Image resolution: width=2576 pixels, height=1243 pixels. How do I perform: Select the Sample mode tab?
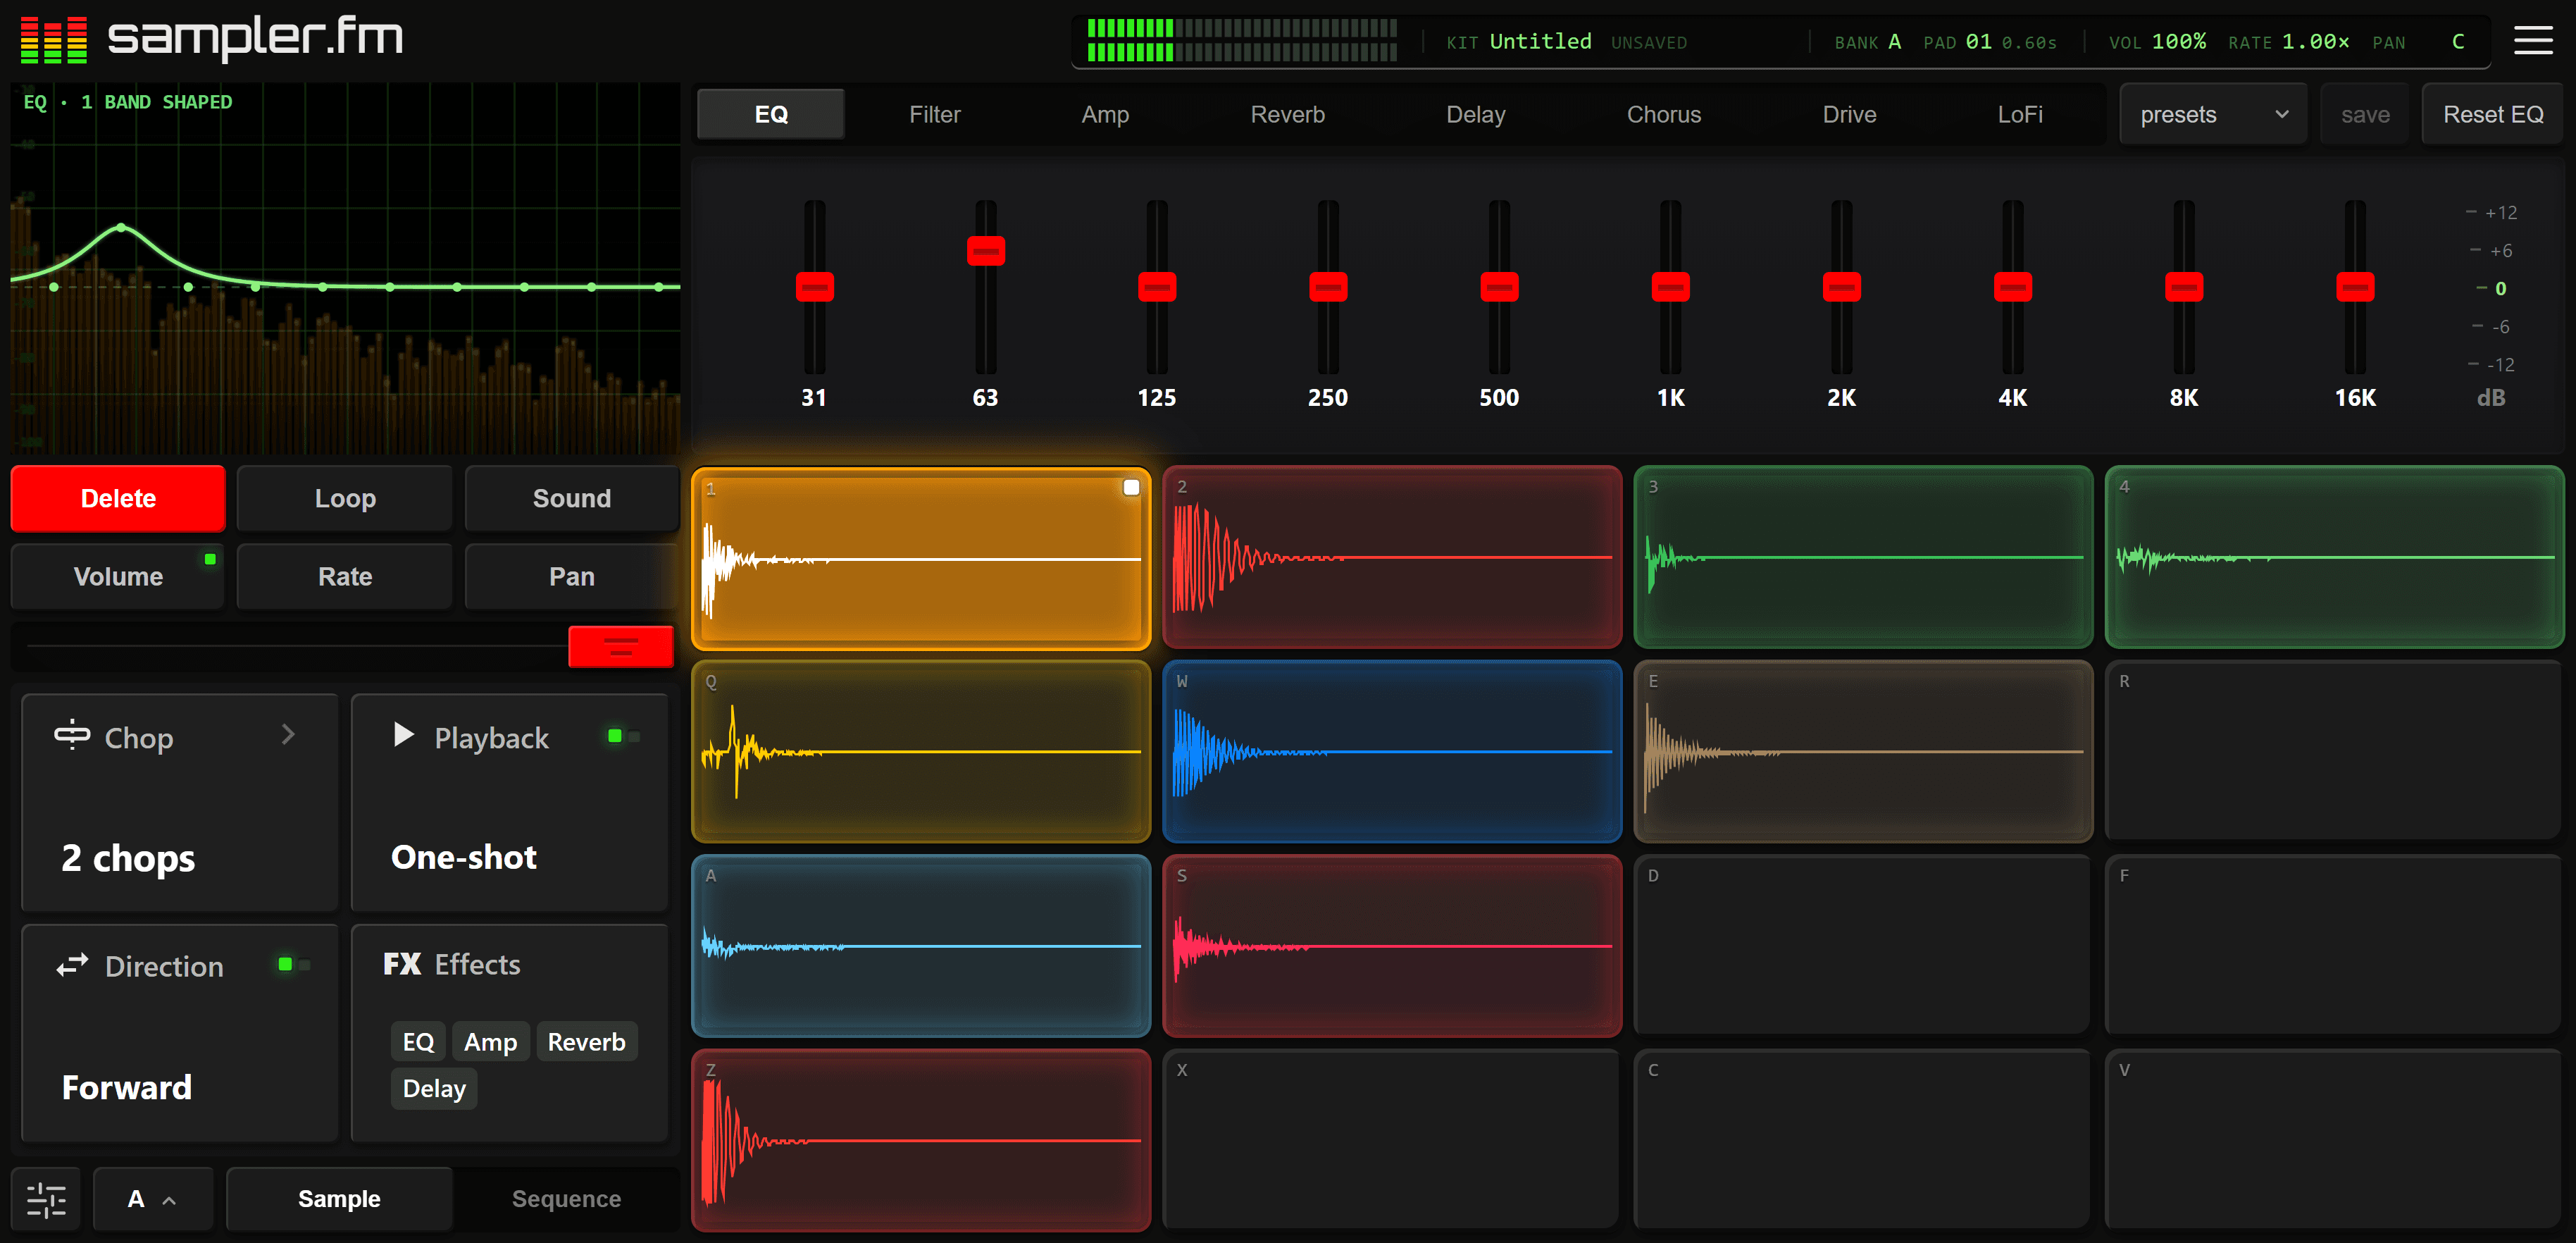[339, 1199]
